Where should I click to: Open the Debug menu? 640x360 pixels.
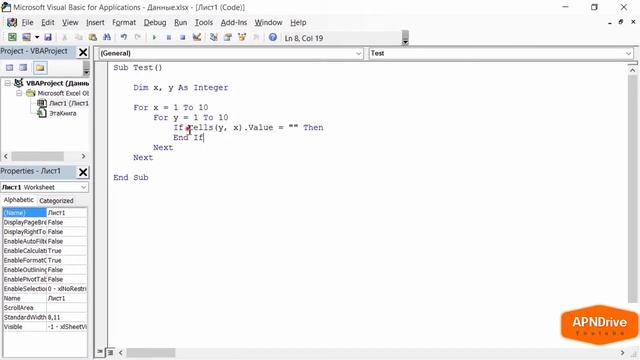coord(155,22)
